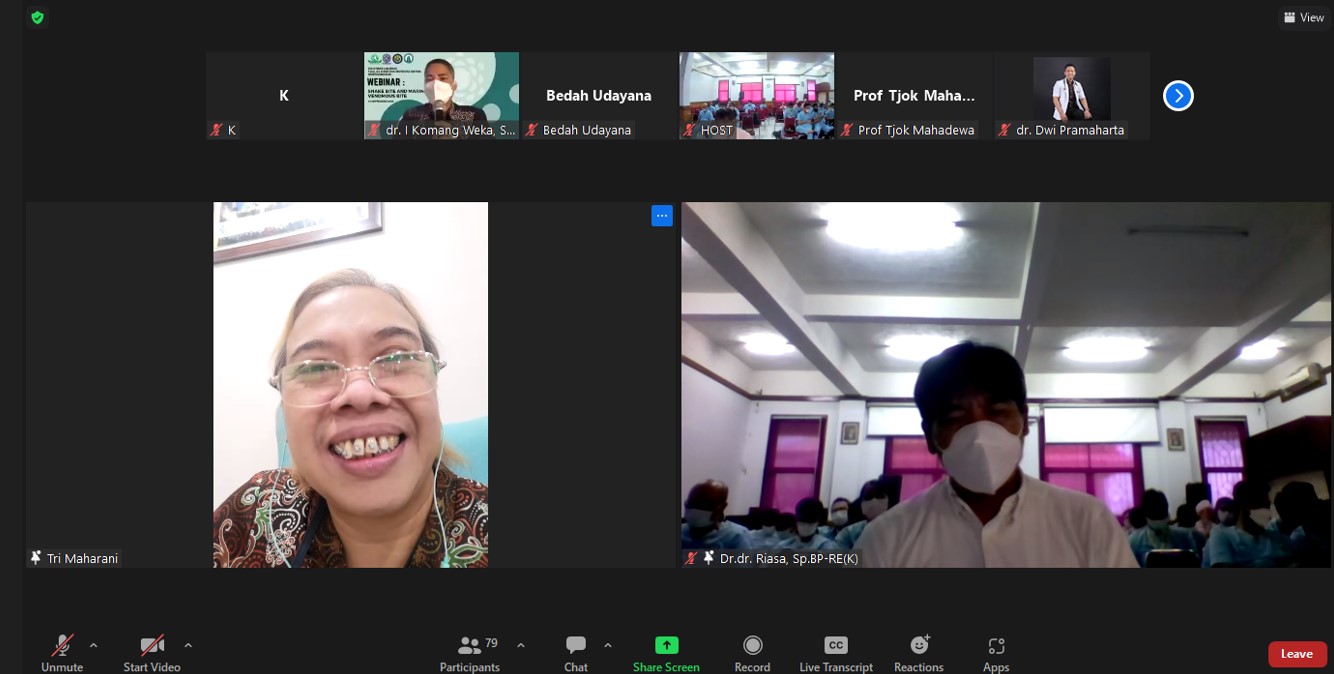Click the green encryption shield icon
1334x674 pixels.
pos(37,17)
